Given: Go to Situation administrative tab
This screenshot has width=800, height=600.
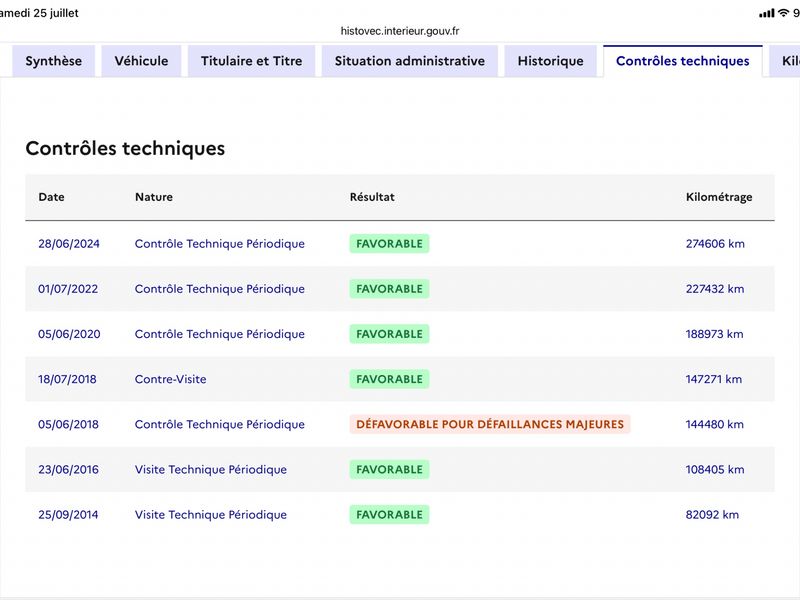Looking at the screenshot, I should [x=410, y=61].
